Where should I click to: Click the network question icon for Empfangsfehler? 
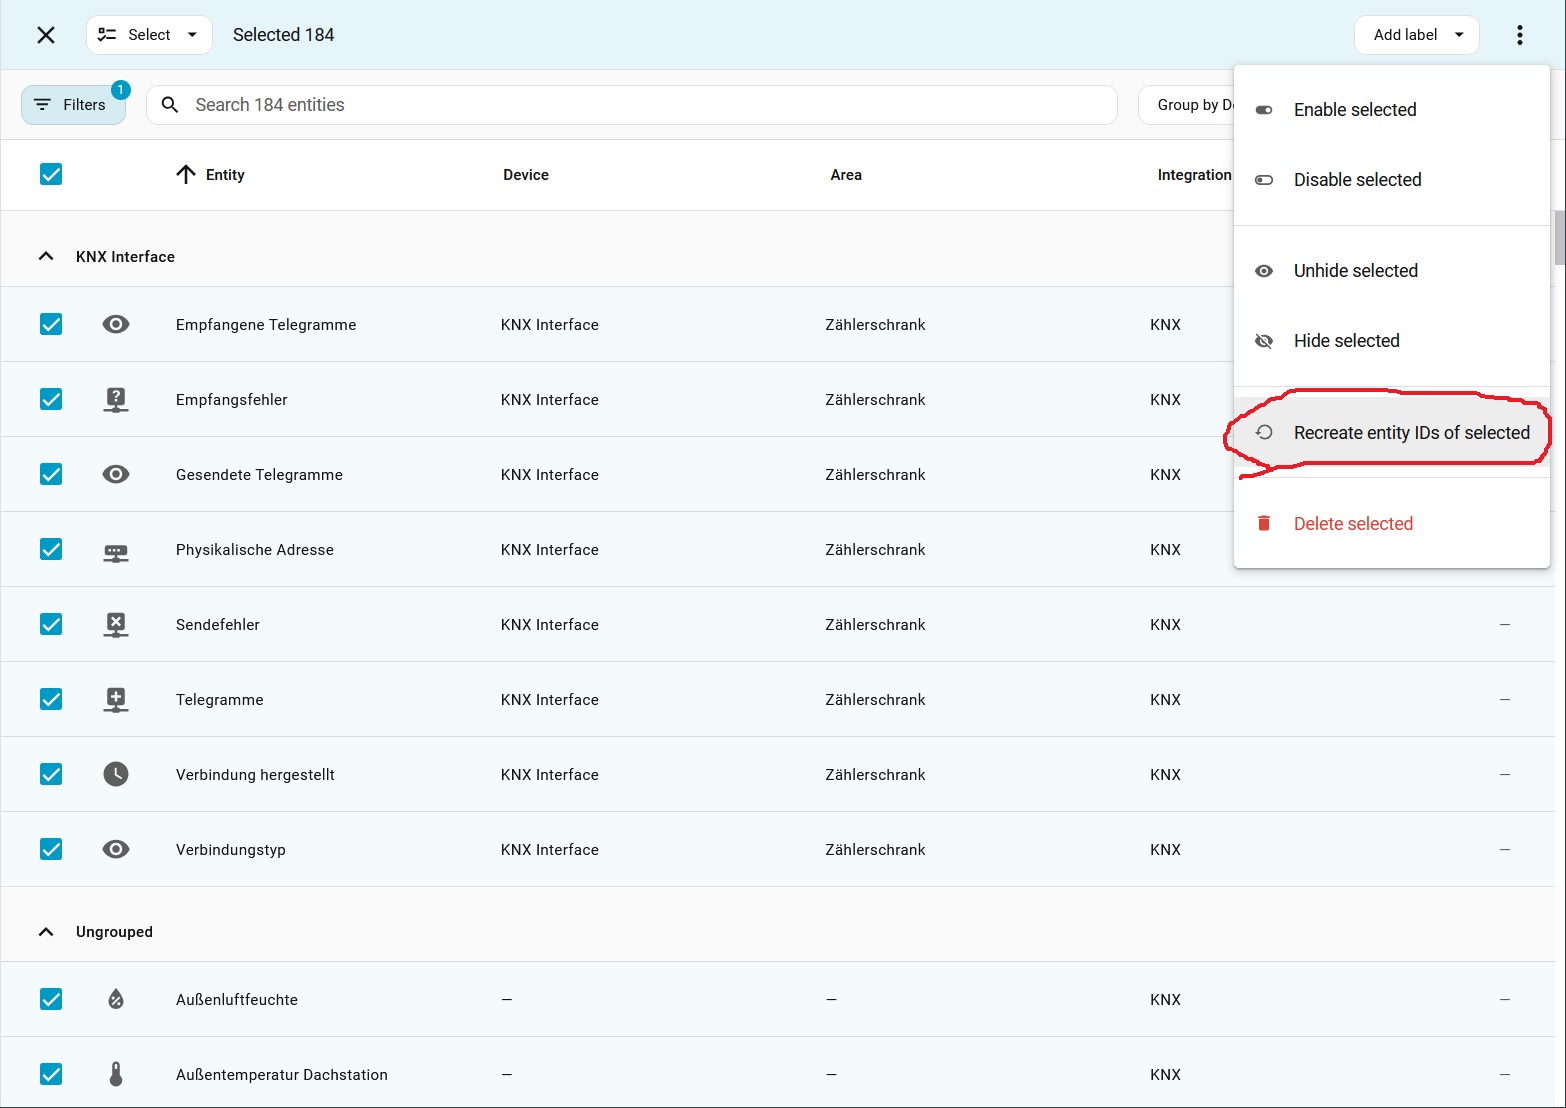(116, 400)
